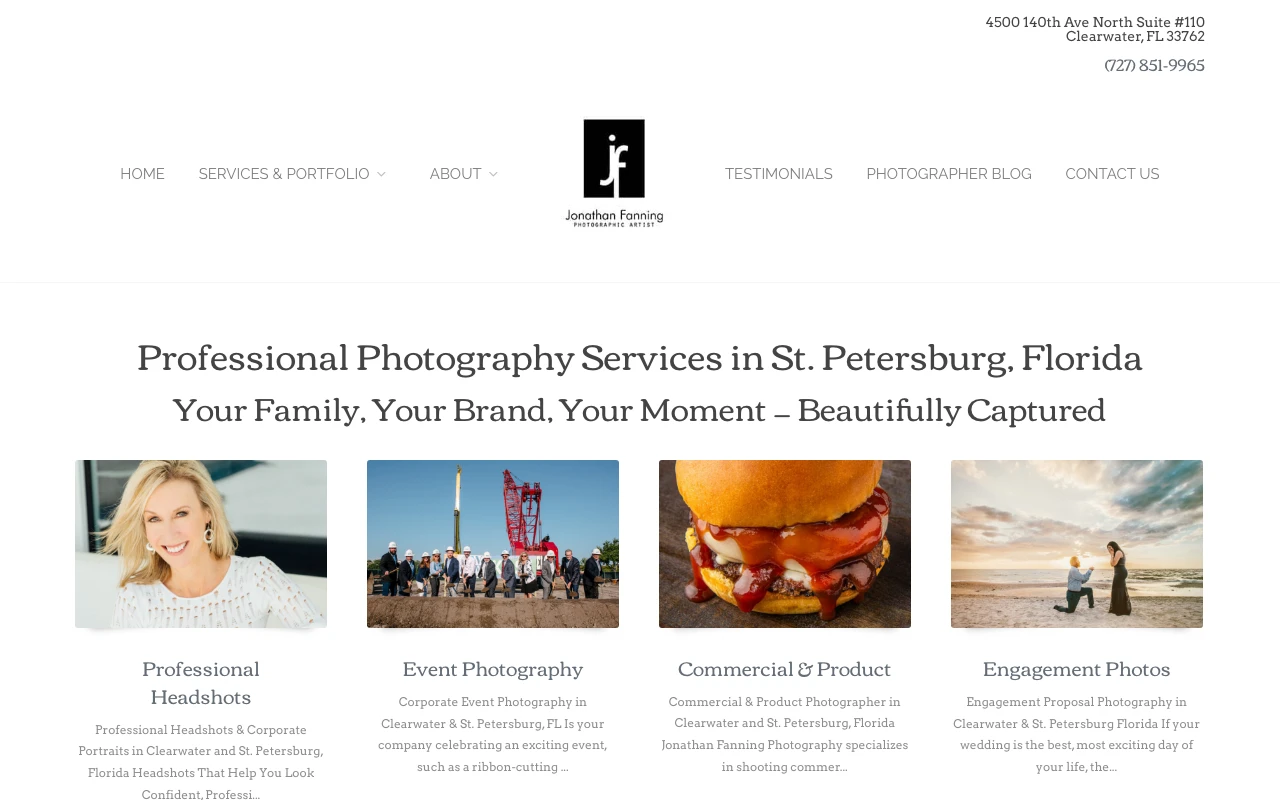Open the Home menu item

point(142,174)
